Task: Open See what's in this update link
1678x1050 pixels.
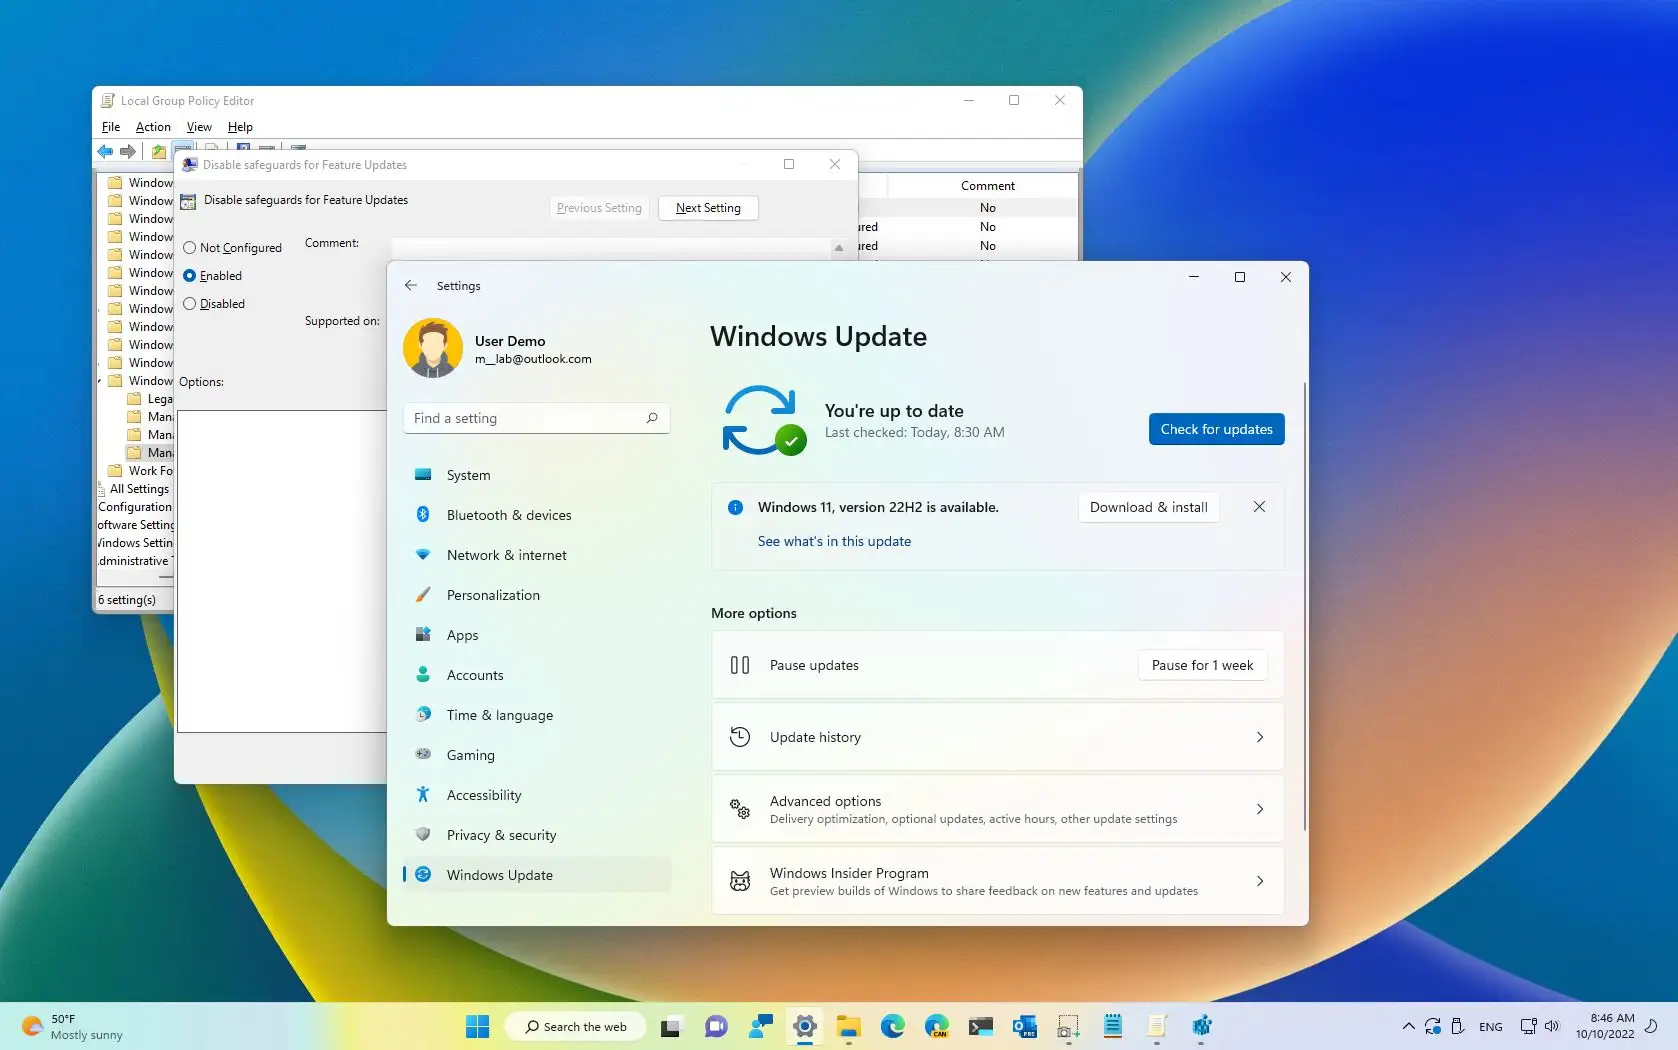Action: coord(834,541)
